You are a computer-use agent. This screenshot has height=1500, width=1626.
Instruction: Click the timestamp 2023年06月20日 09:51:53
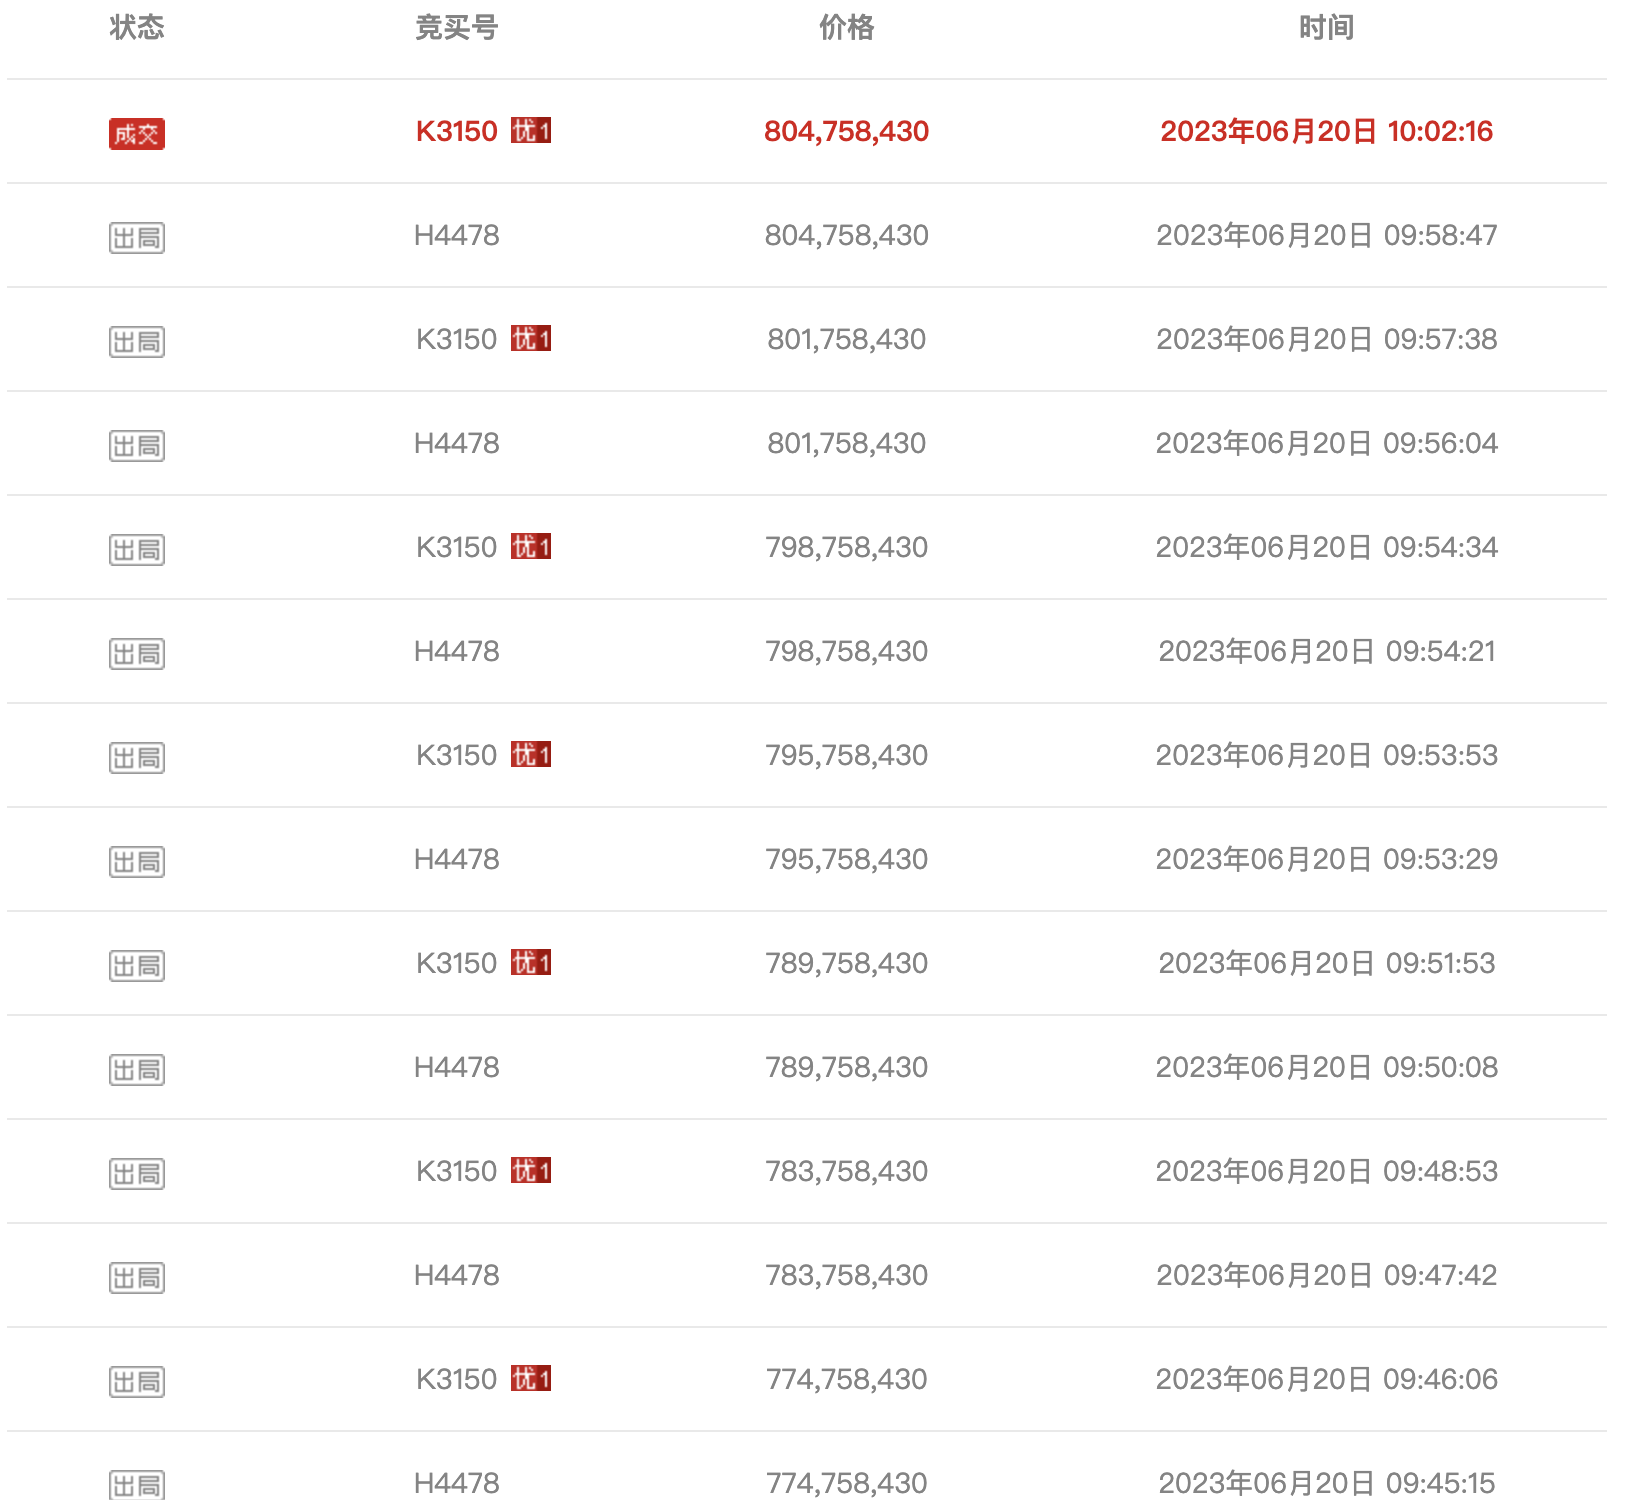point(1327,963)
